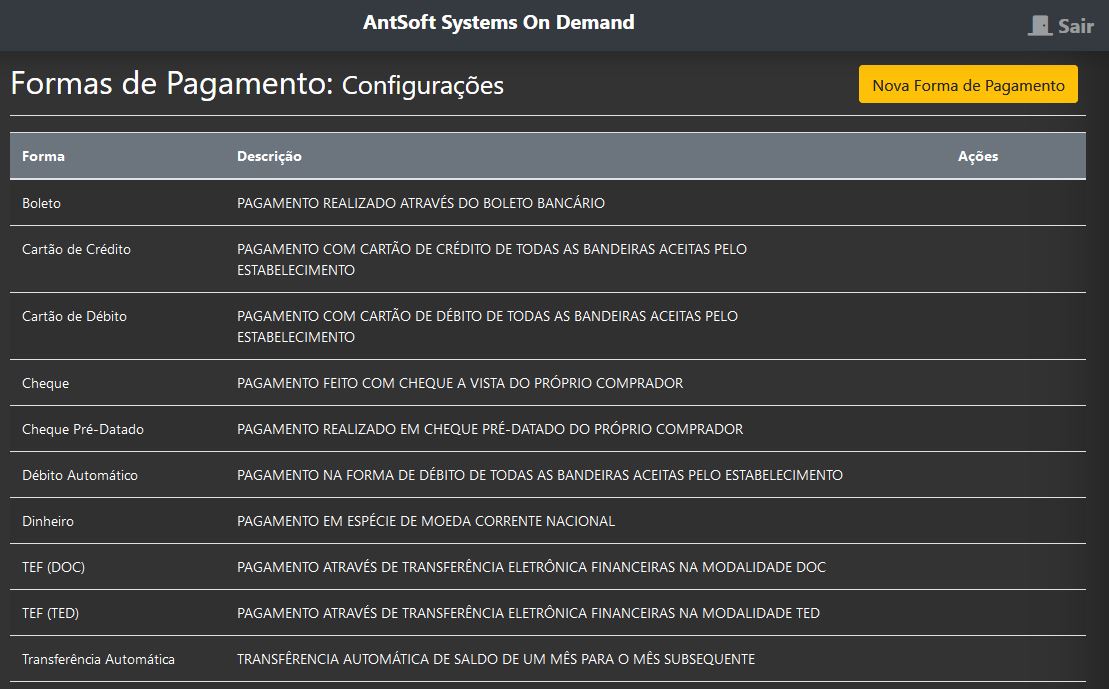Viewport: 1109px width, 689px height.
Task: Select the Cheque Pré-Datado row name
Action: click(83, 429)
